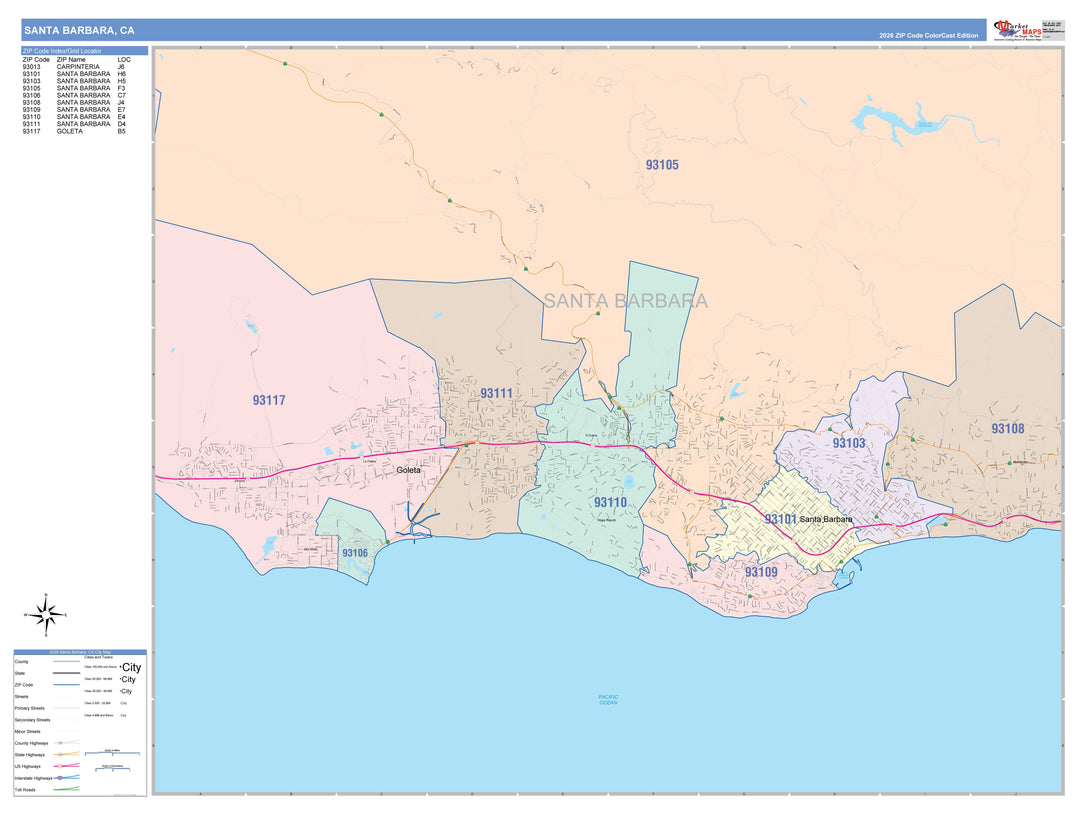
Task: Click the scale in miles bar
Action: point(112,753)
